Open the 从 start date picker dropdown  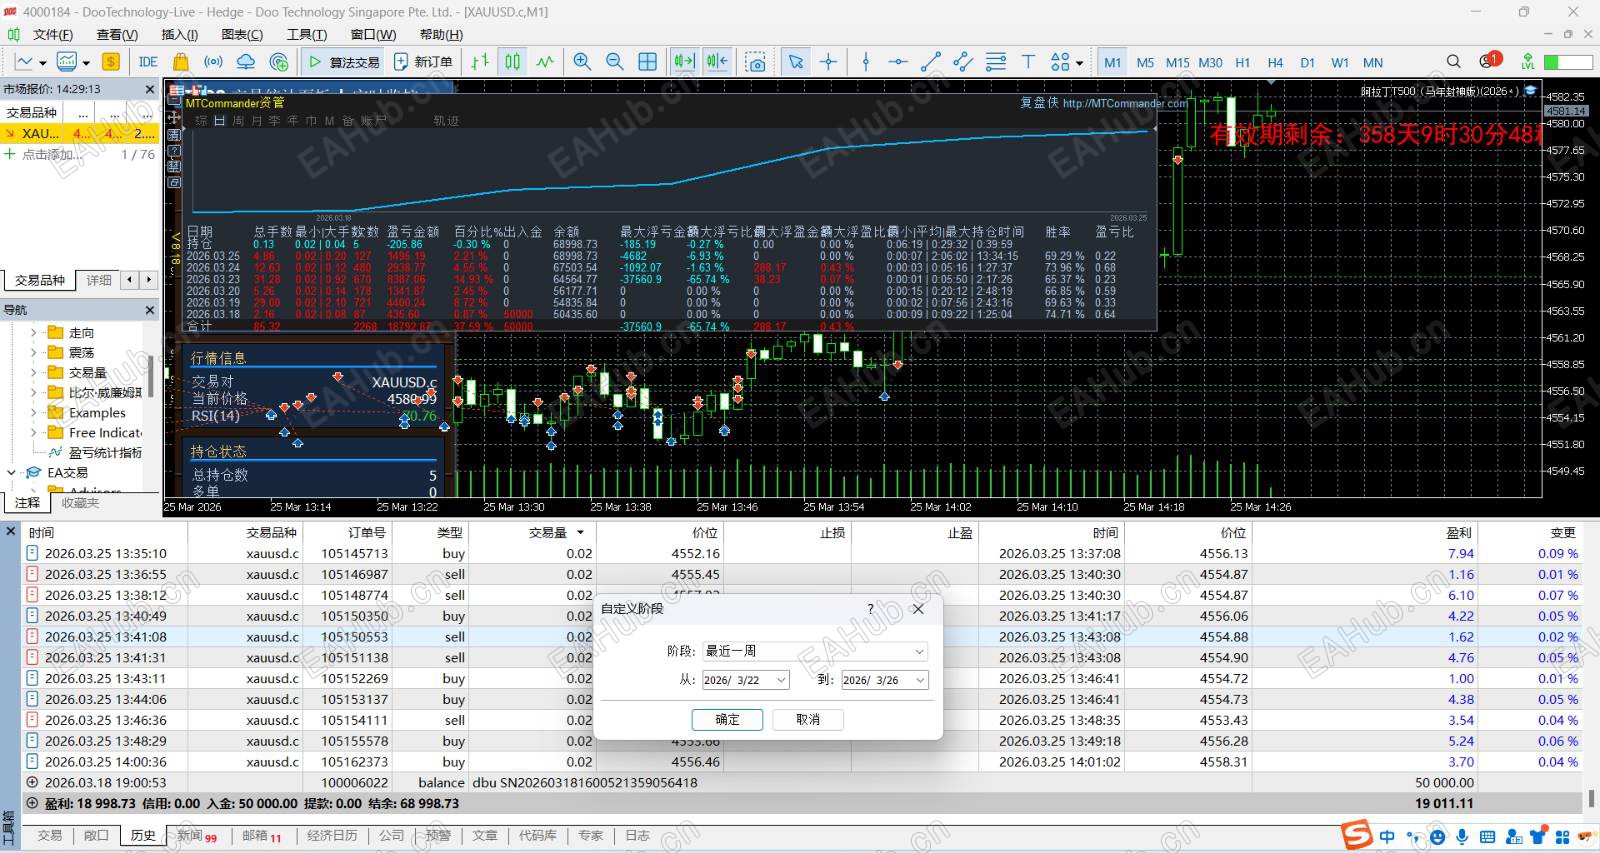780,680
